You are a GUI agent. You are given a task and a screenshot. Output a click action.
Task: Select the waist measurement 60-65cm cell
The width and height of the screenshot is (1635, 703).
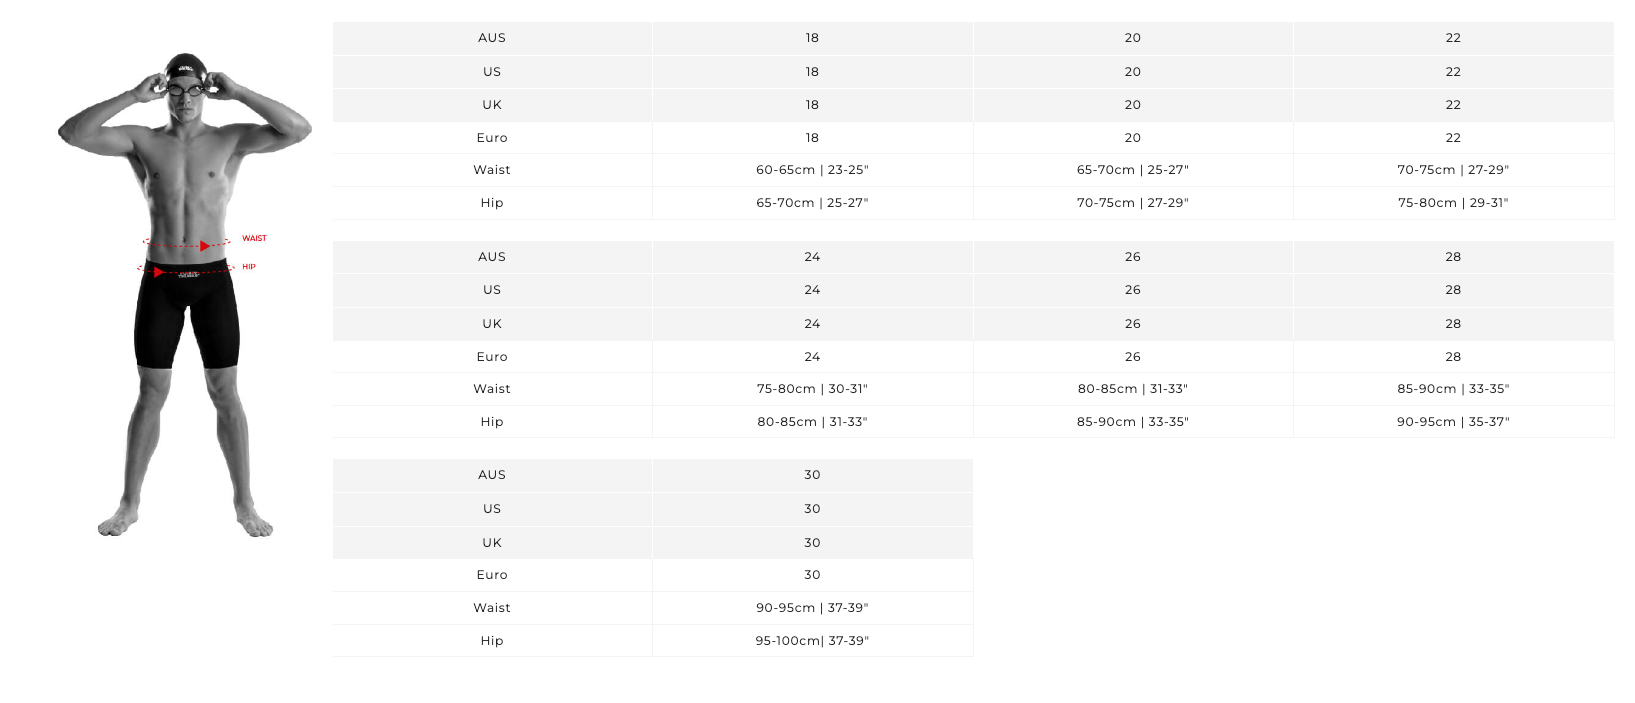coord(812,170)
